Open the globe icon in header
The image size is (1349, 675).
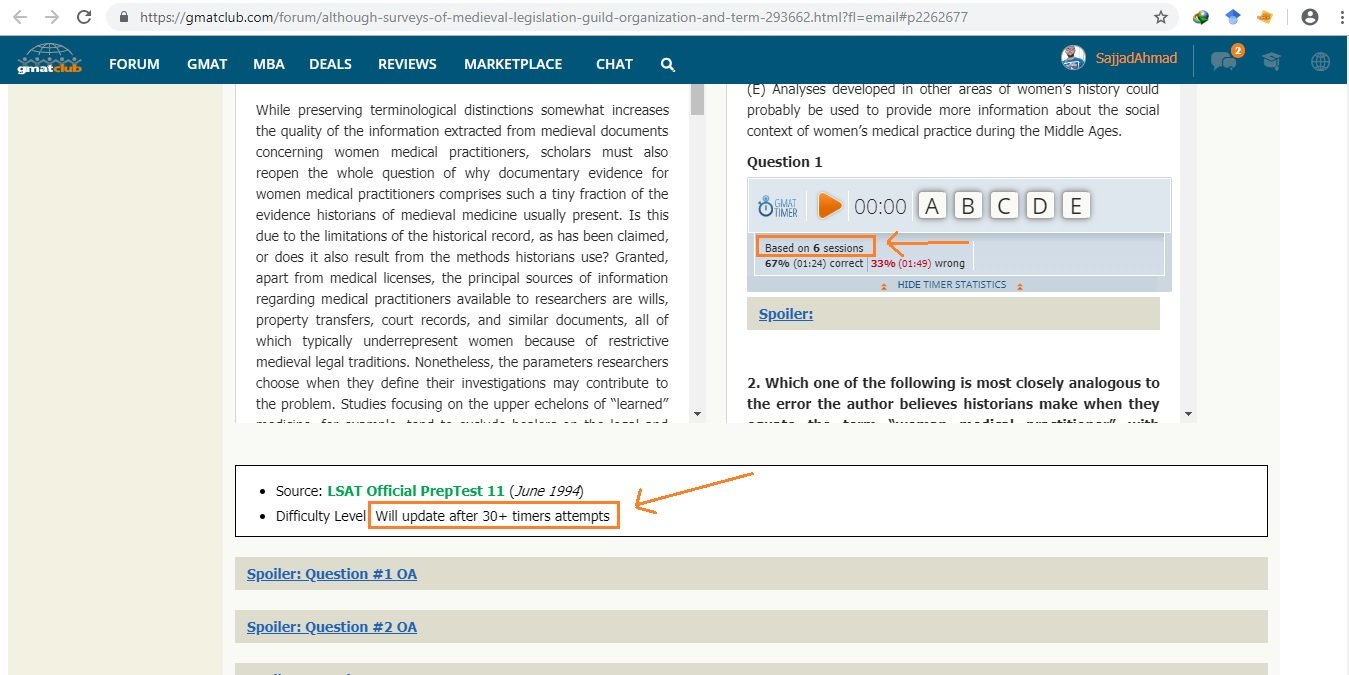tap(1320, 61)
